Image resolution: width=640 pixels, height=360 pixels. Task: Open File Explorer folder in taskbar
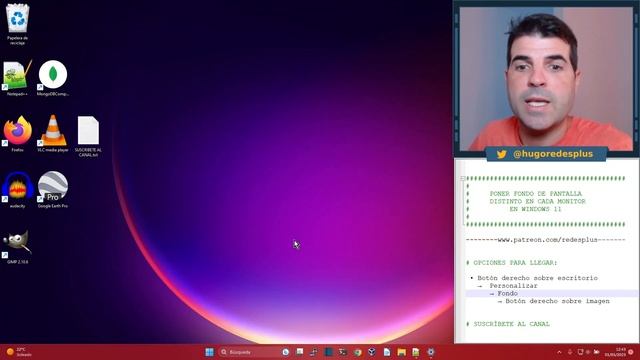coord(402,352)
